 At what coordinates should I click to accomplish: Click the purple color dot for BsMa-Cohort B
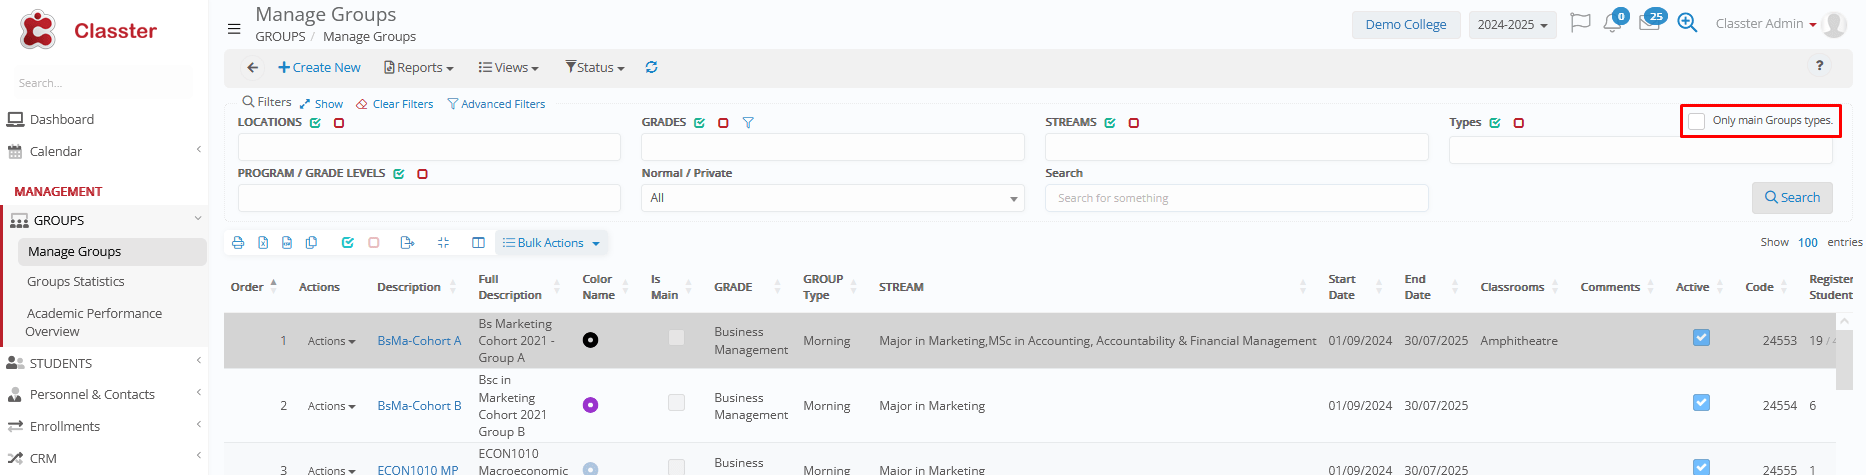click(590, 405)
